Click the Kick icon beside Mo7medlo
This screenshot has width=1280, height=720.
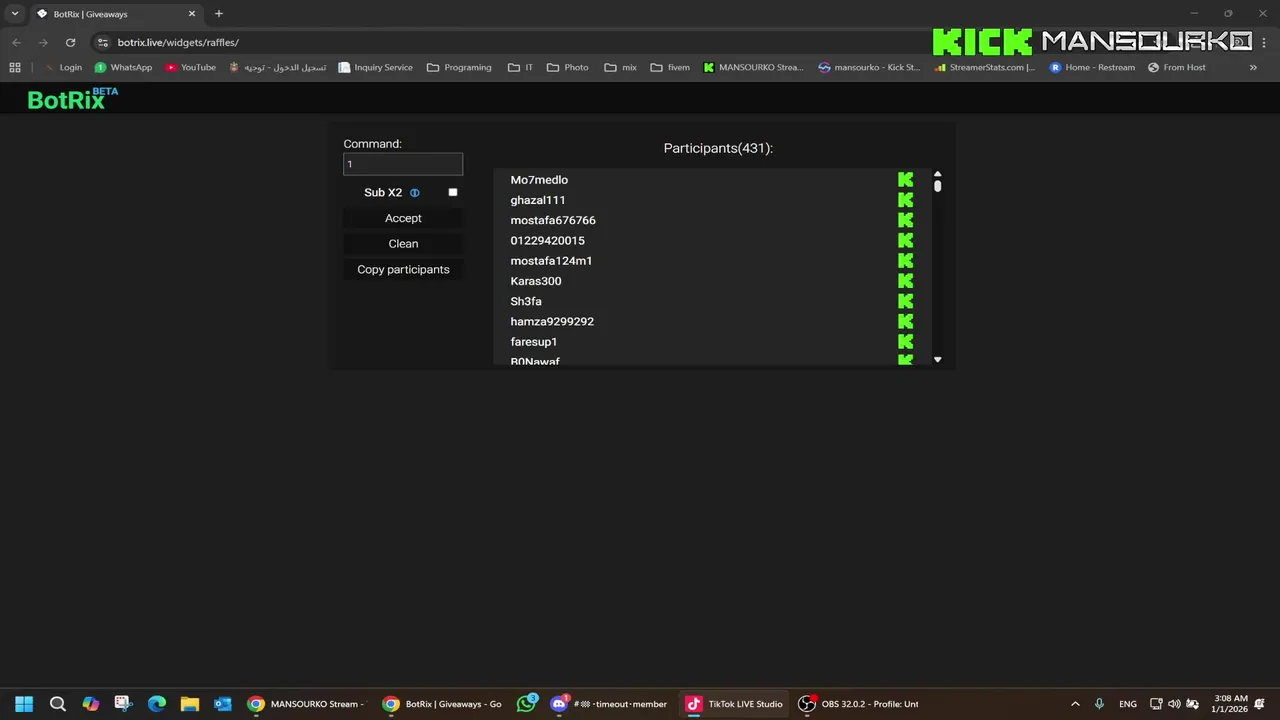click(x=905, y=180)
